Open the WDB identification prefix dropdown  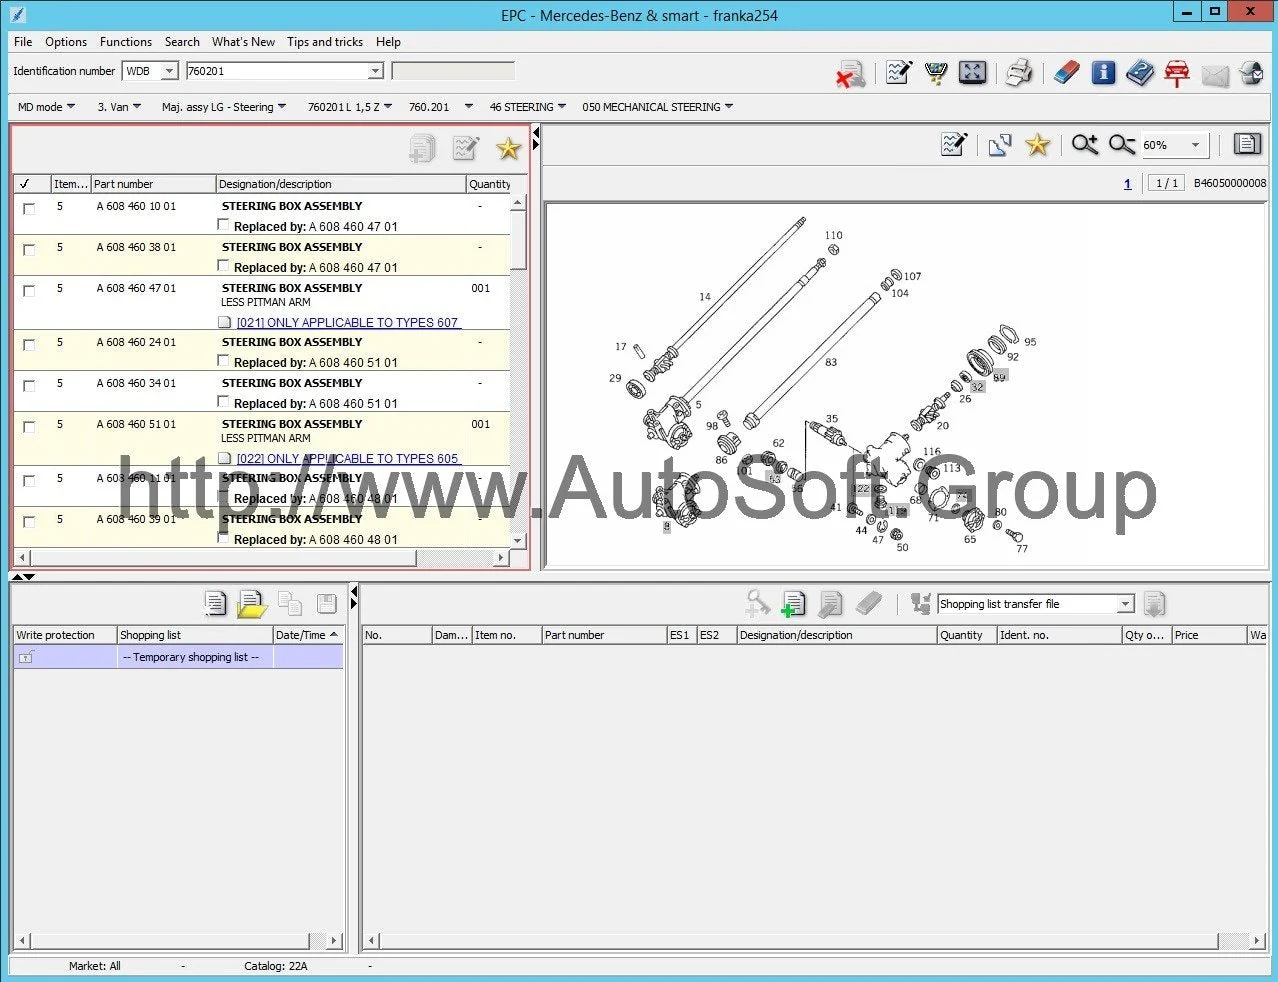pyautogui.click(x=169, y=71)
